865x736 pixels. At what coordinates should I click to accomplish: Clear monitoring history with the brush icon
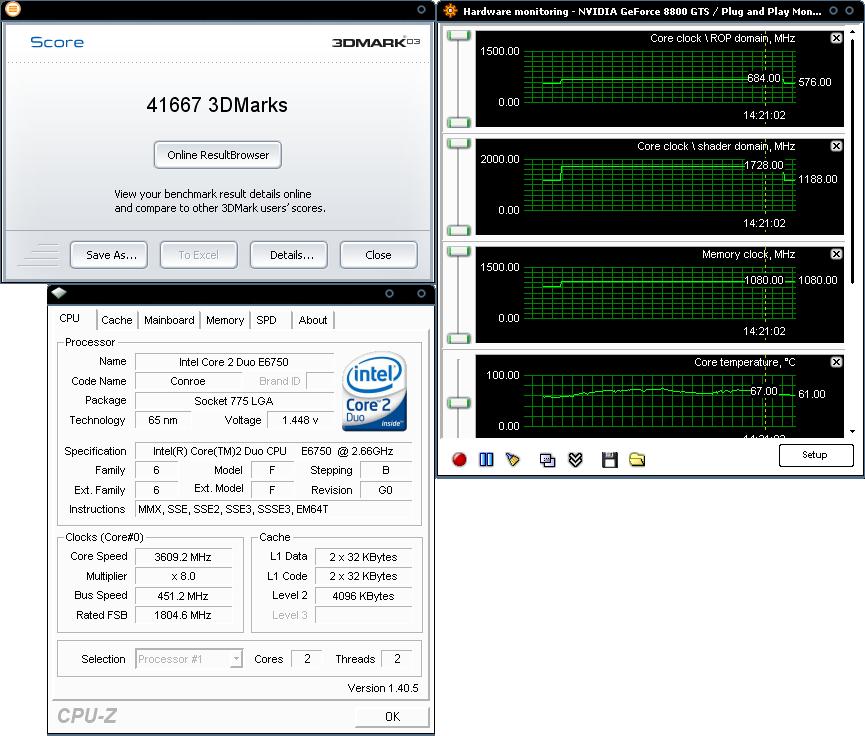point(512,460)
